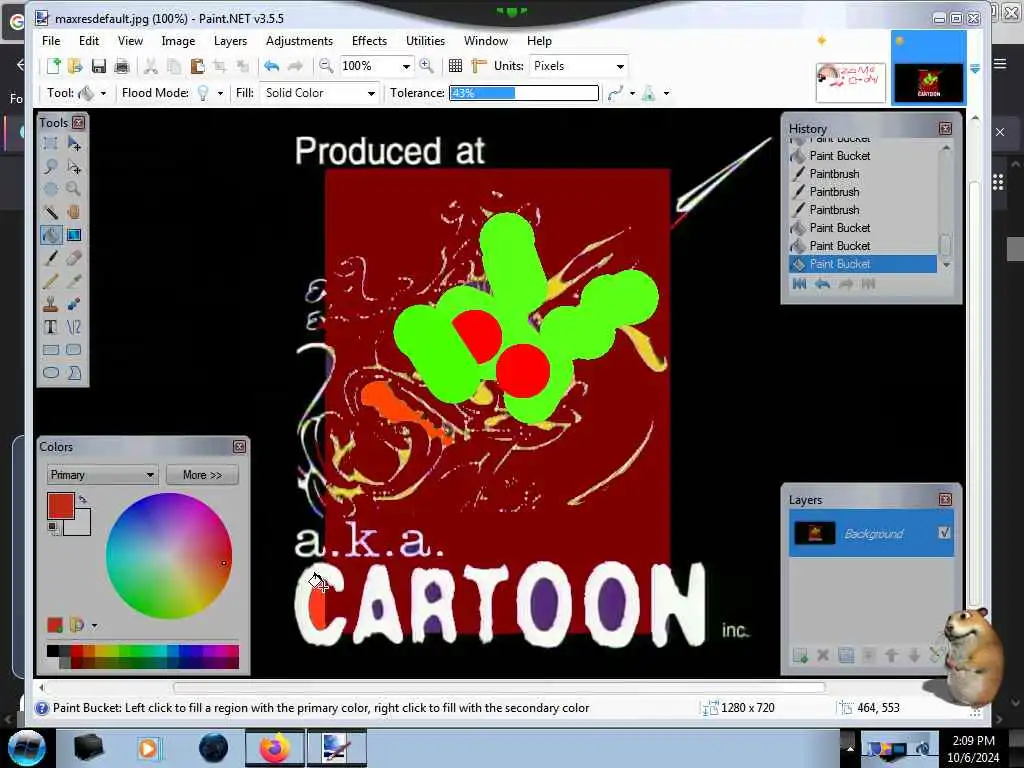Open the zoom level 100% dropdown
The width and height of the screenshot is (1024, 768).
click(406, 66)
